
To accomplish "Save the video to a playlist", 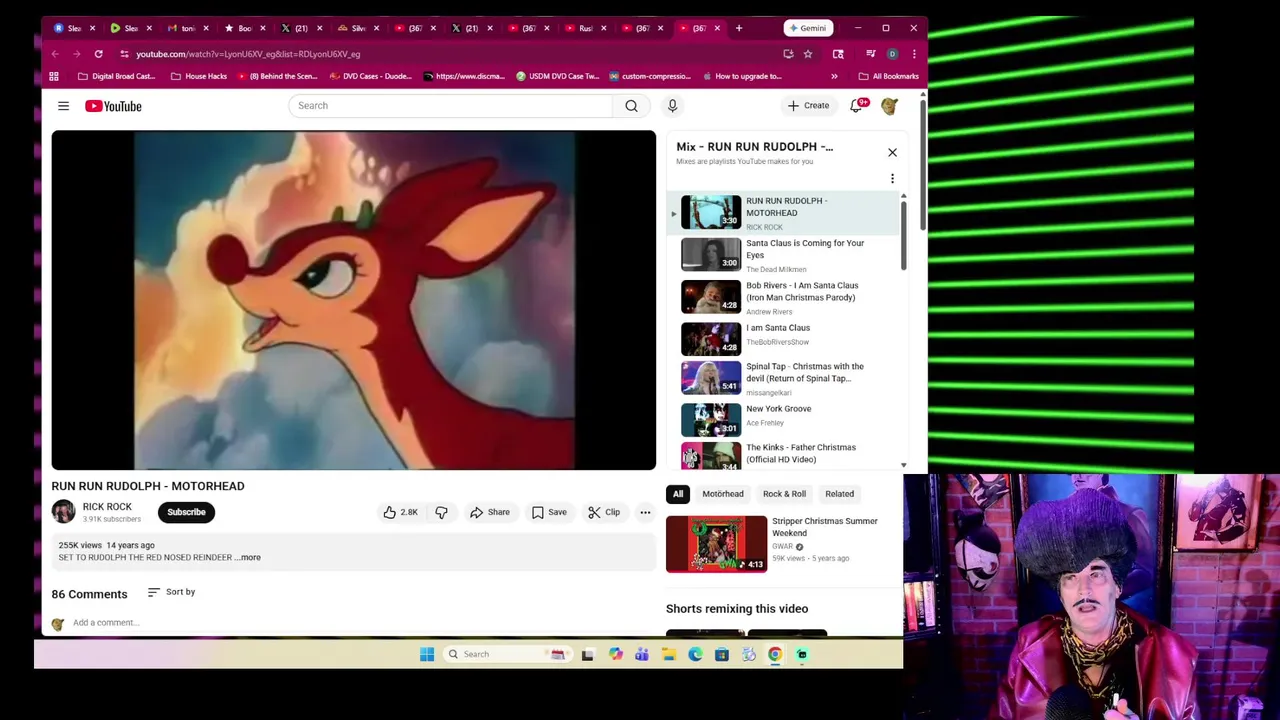I will tap(549, 512).
